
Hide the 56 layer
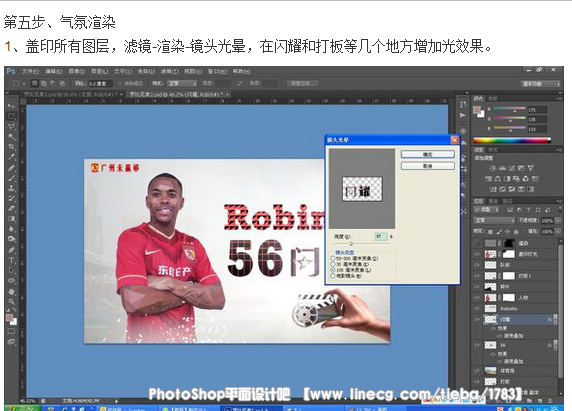tap(477, 345)
